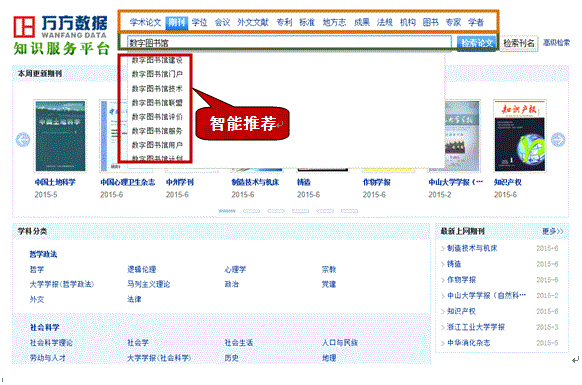Focus the search box containing 数字图书馆

(x=289, y=43)
